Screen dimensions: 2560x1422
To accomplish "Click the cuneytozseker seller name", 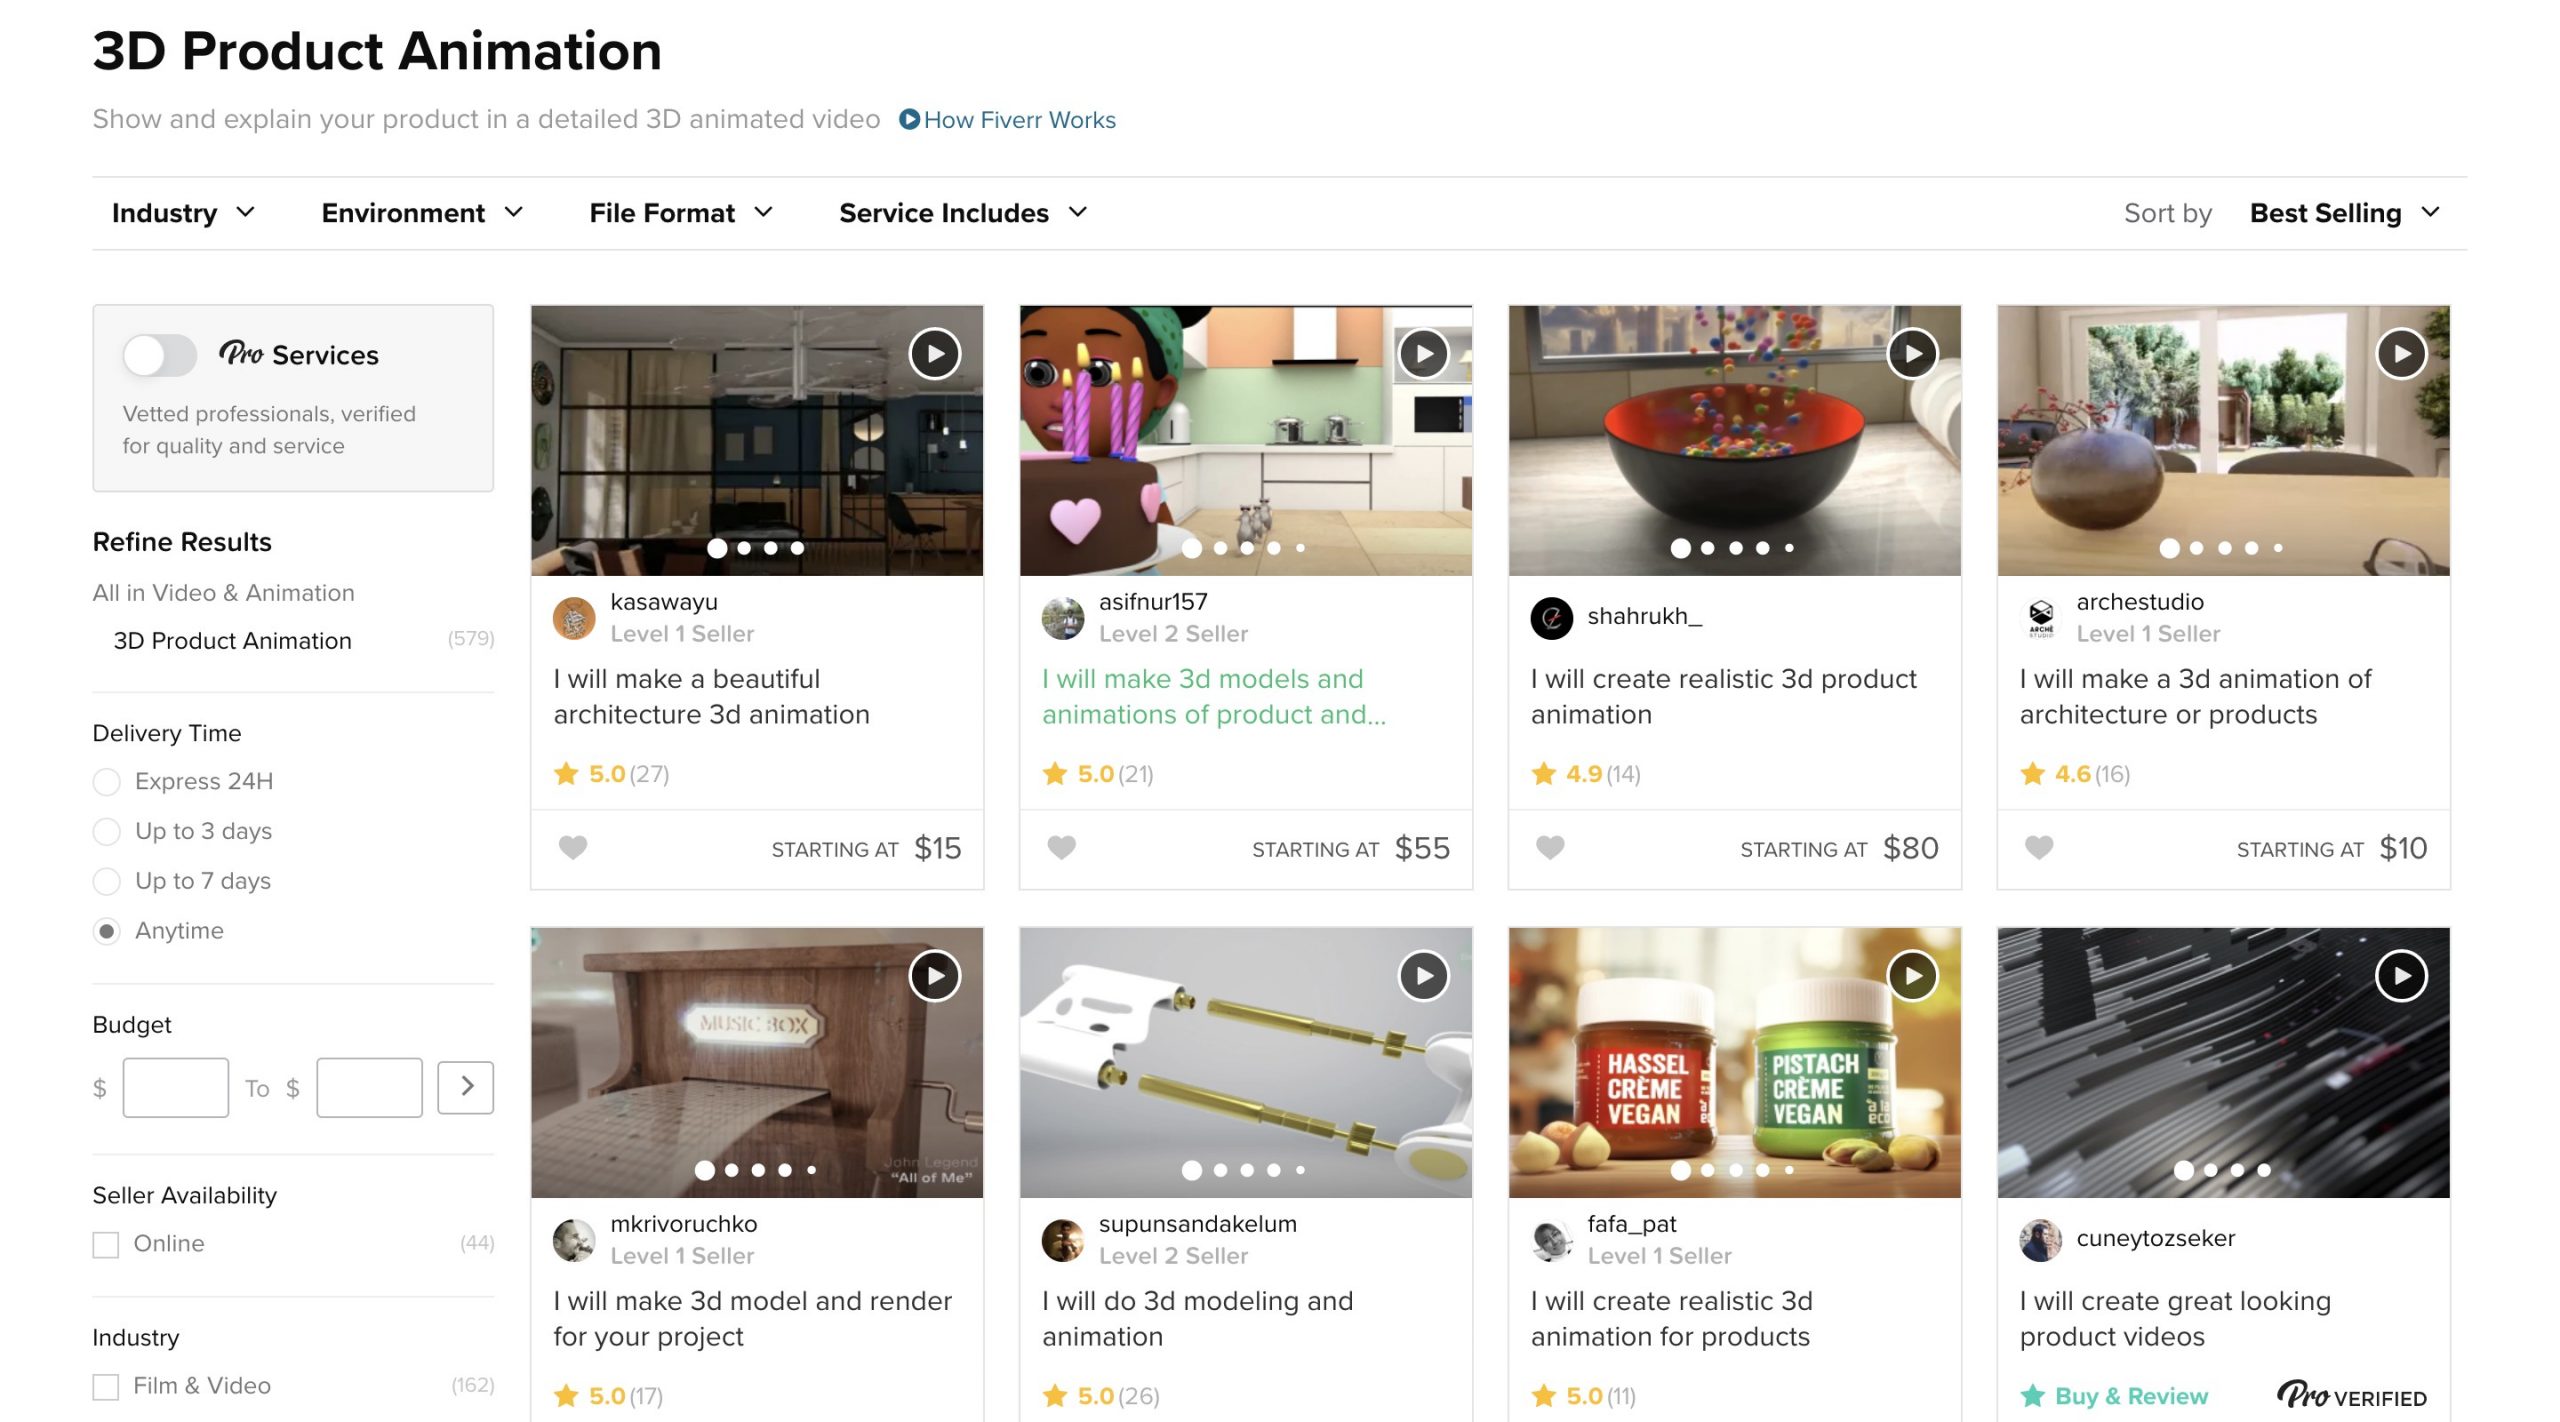I will coord(2155,1238).
